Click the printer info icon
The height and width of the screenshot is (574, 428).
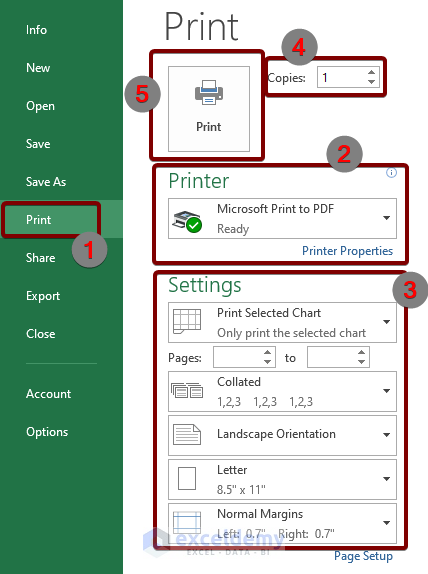pos(391,172)
